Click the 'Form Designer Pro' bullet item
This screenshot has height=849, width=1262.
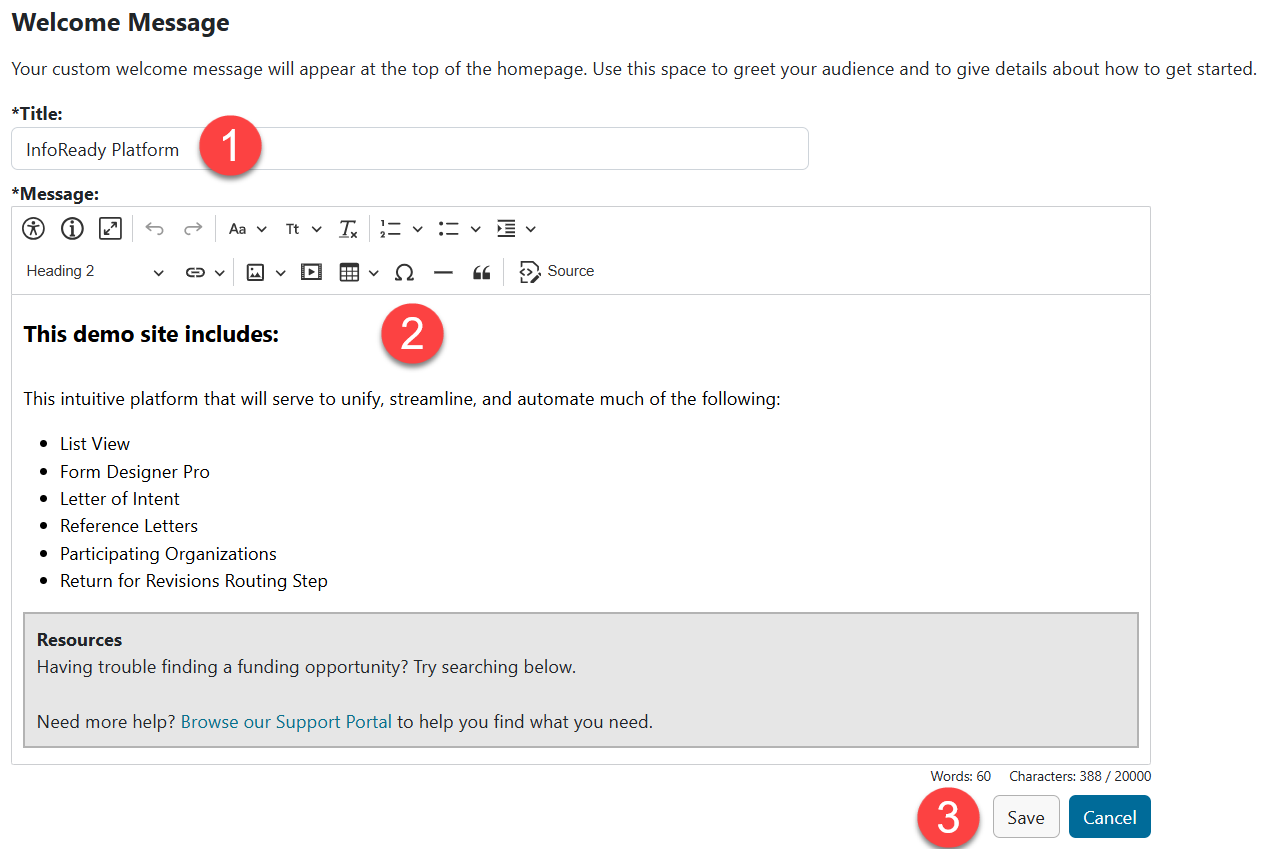135,472
